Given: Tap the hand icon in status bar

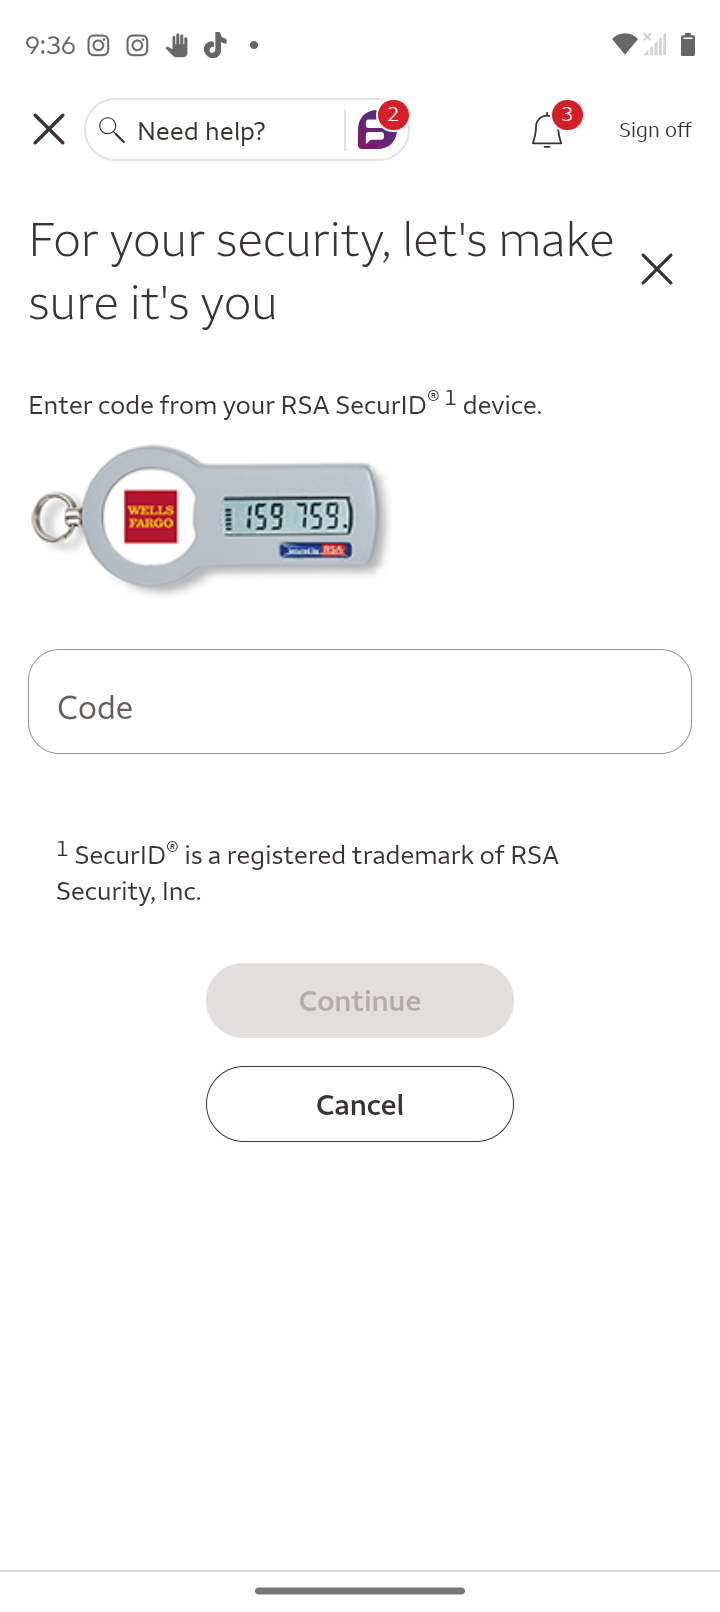Looking at the screenshot, I should tap(177, 45).
